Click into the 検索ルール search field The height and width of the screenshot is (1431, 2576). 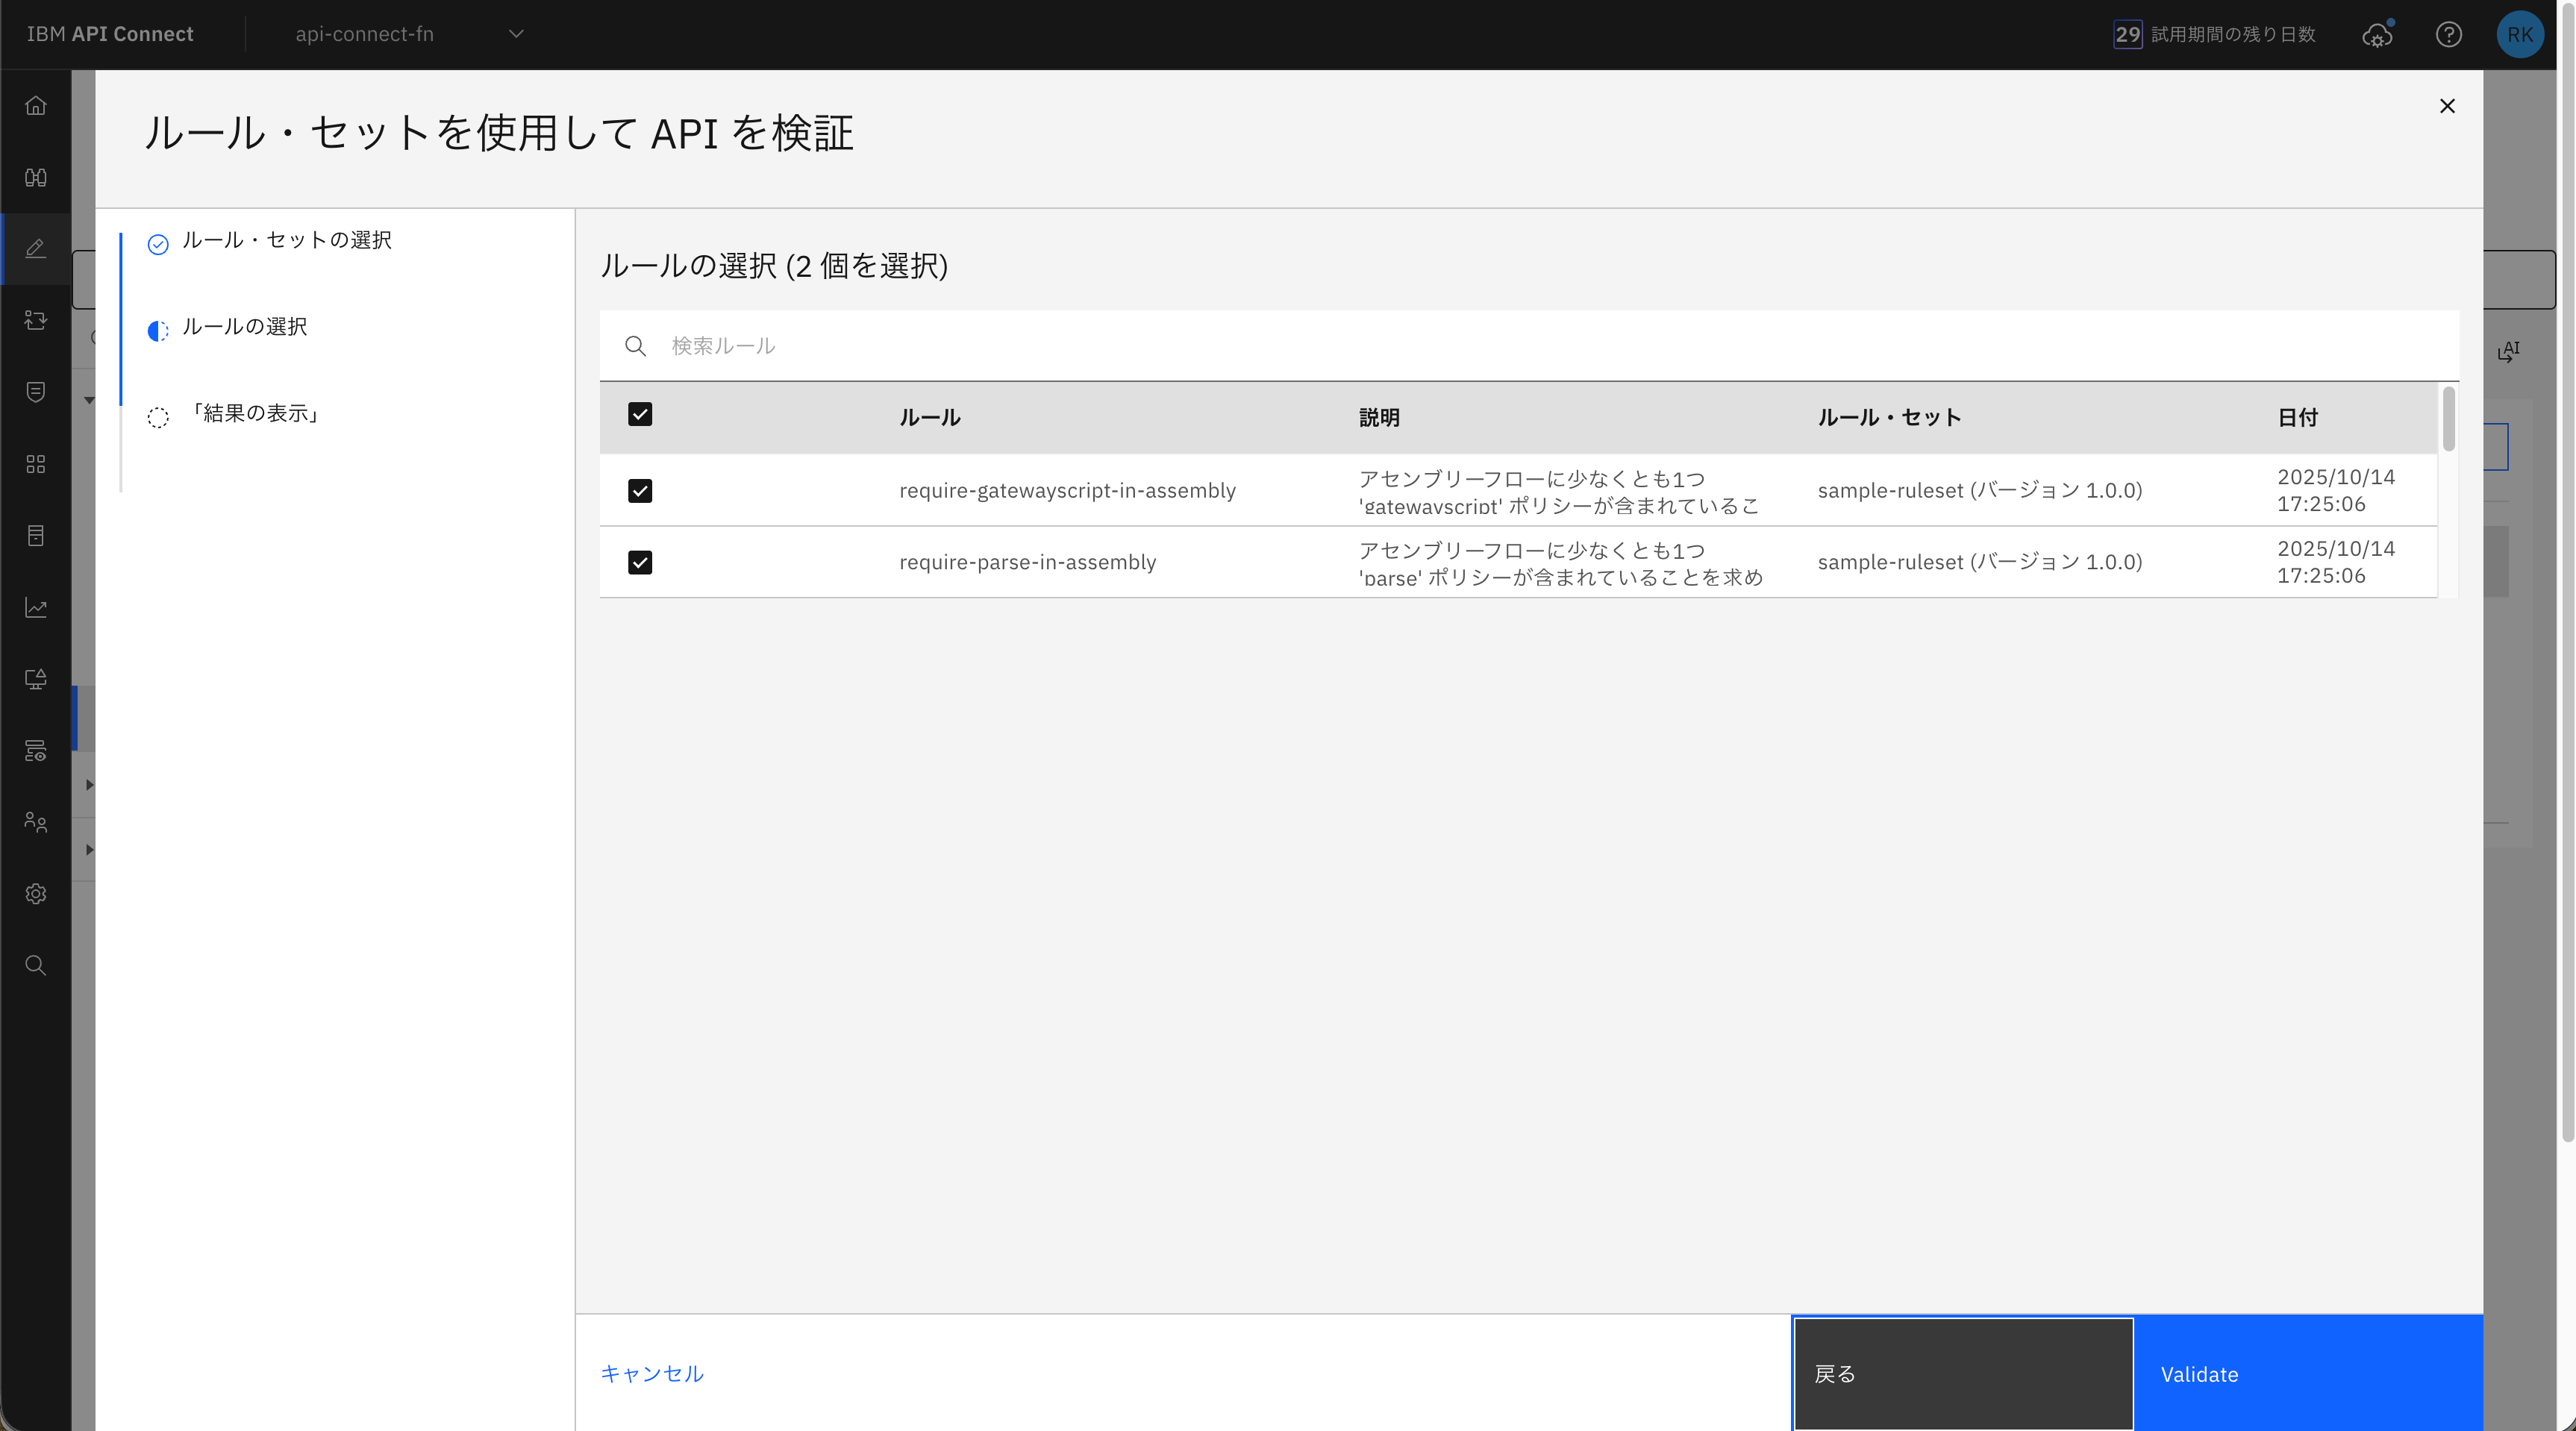pos(1500,346)
